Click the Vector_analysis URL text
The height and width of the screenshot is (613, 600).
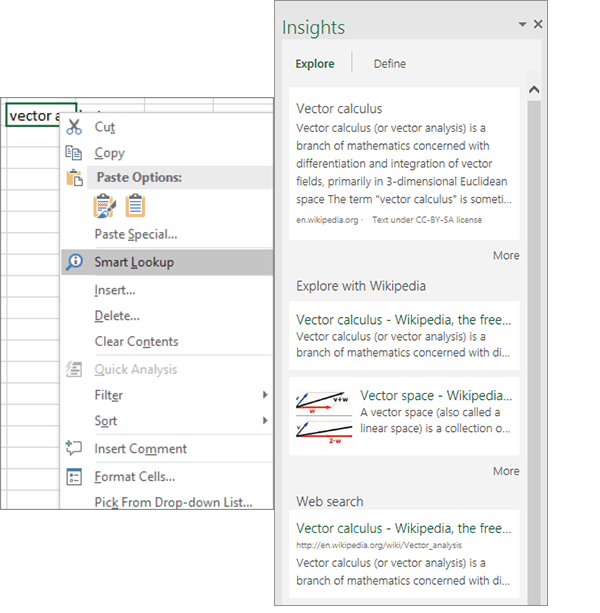[379, 545]
